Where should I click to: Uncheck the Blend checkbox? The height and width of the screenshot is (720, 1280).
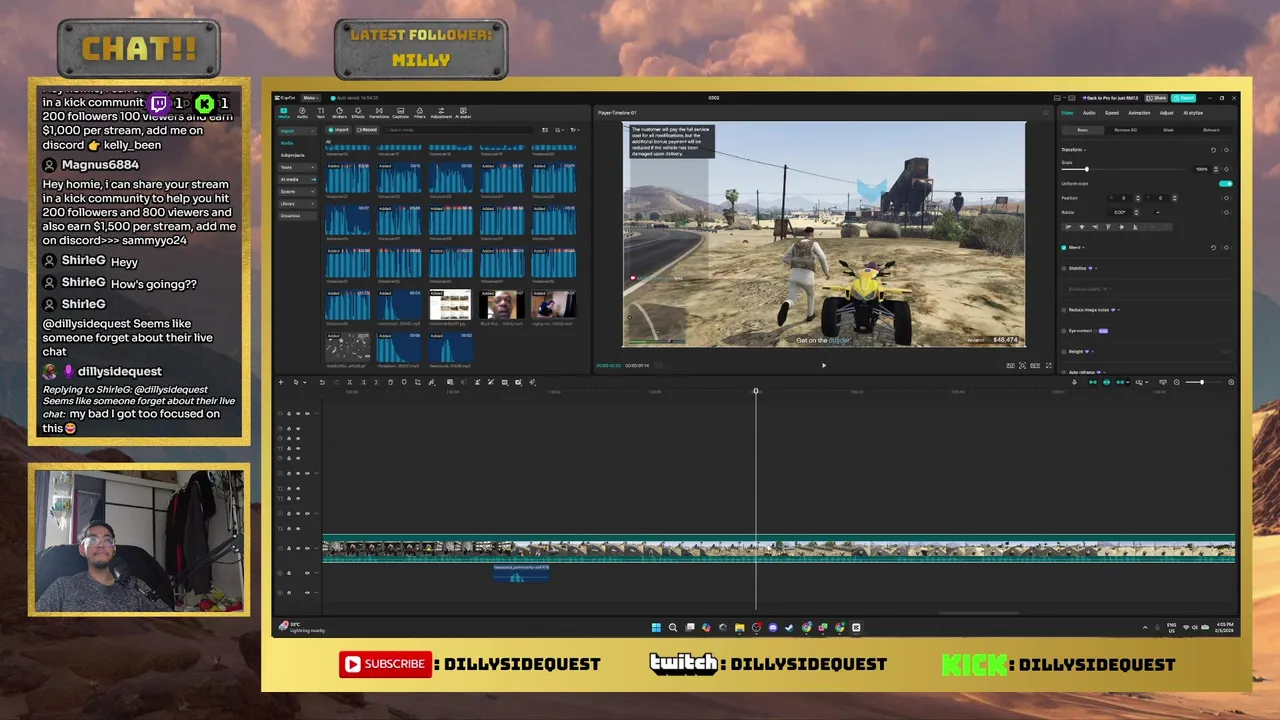tap(1064, 247)
